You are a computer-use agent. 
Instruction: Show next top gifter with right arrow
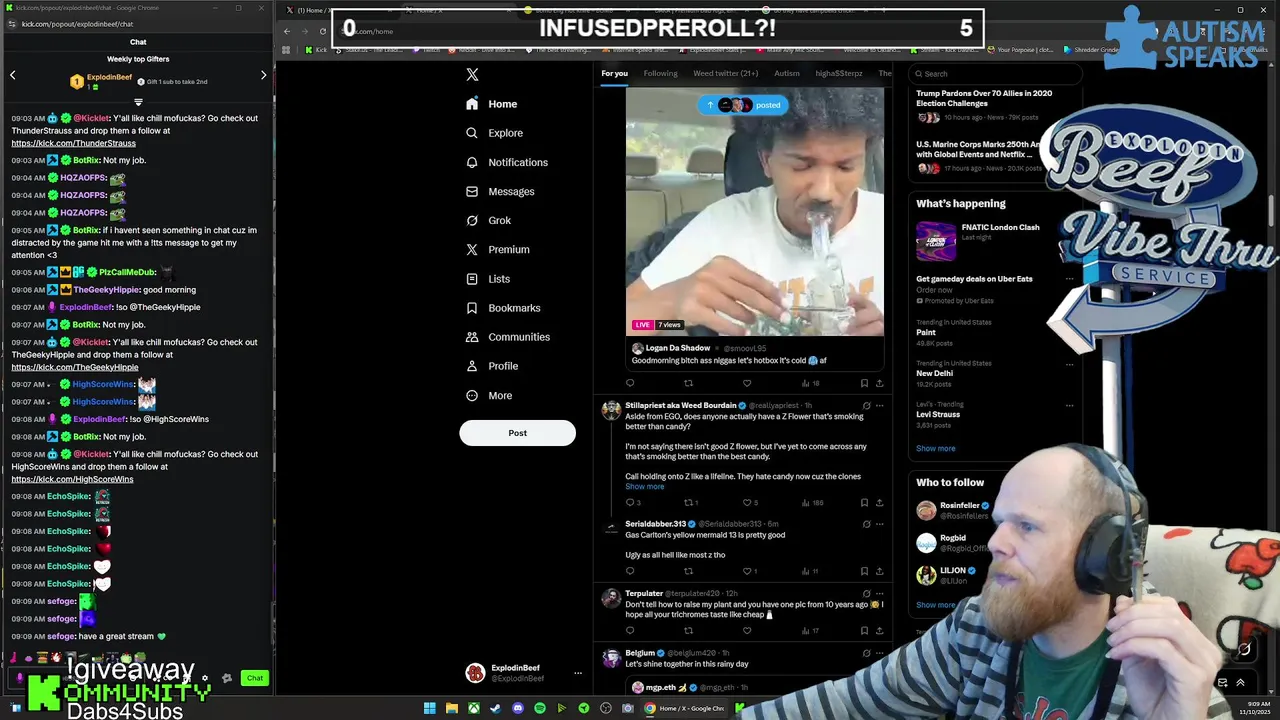(263, 75)
